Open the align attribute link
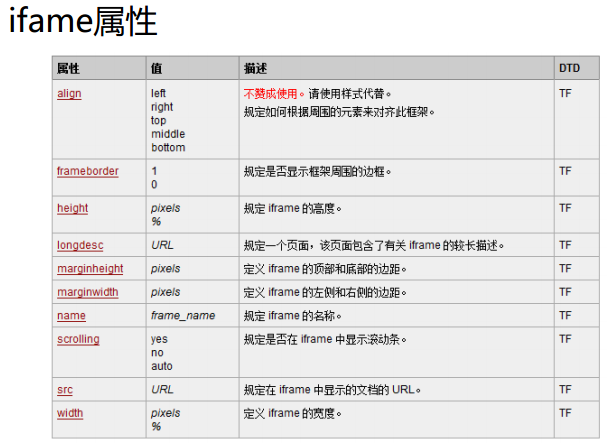The height and width of the screenshot is (443, 613). point(69,94)
